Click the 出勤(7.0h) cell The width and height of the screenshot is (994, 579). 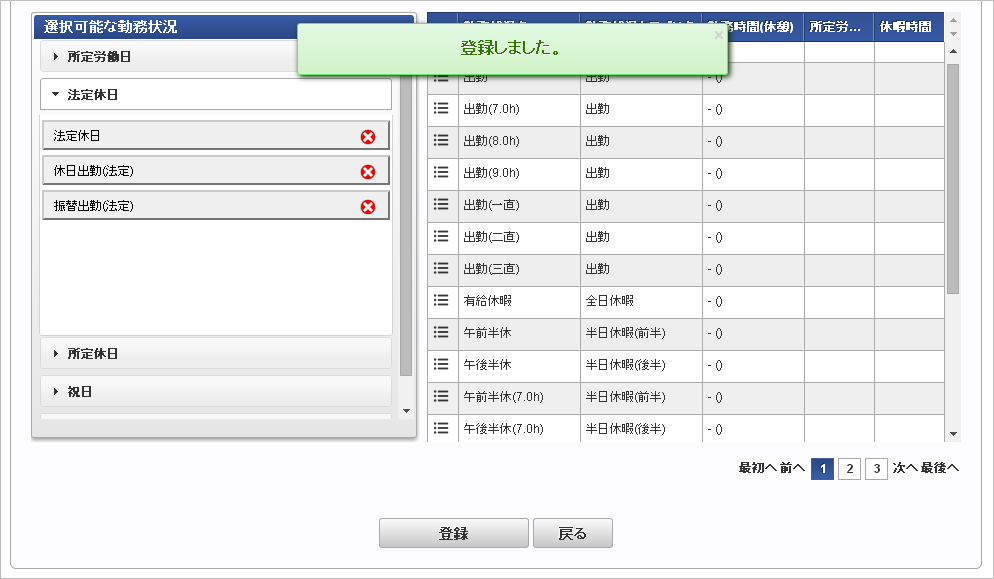click(x=519, y=109)
